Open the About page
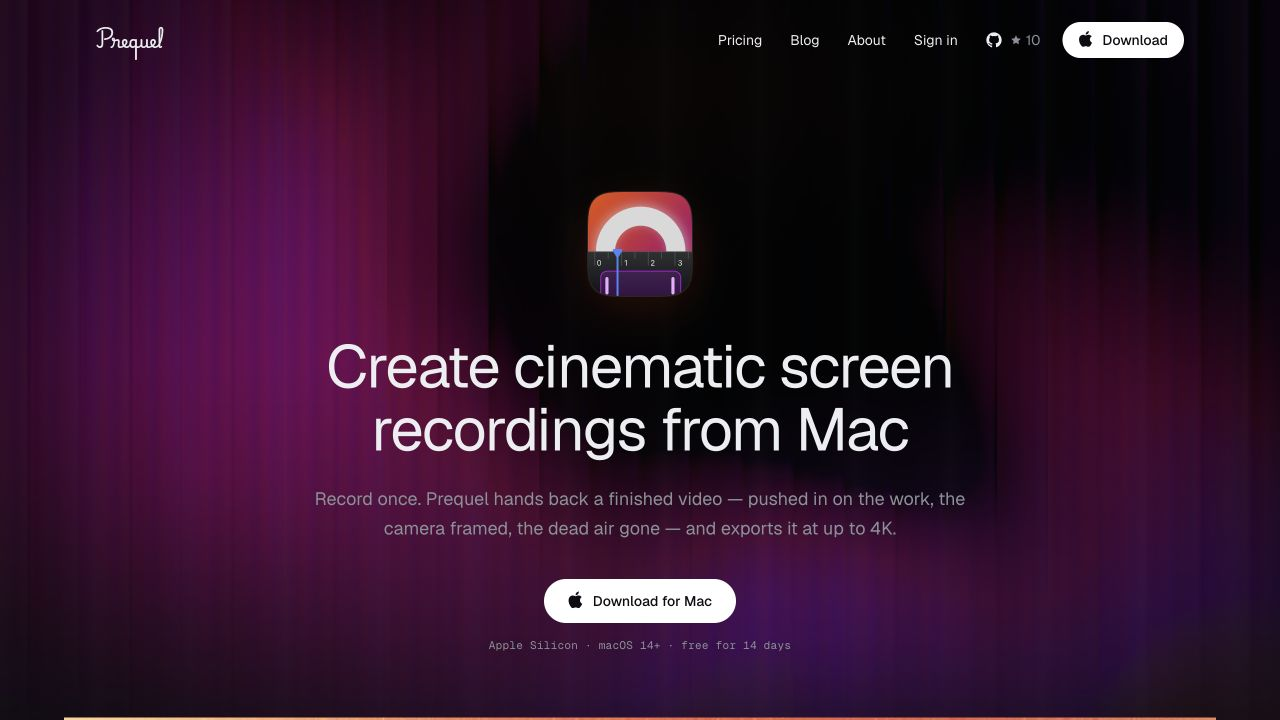Screen dimensions: 1280x720 pyautogui.click(x=867, y=40)
